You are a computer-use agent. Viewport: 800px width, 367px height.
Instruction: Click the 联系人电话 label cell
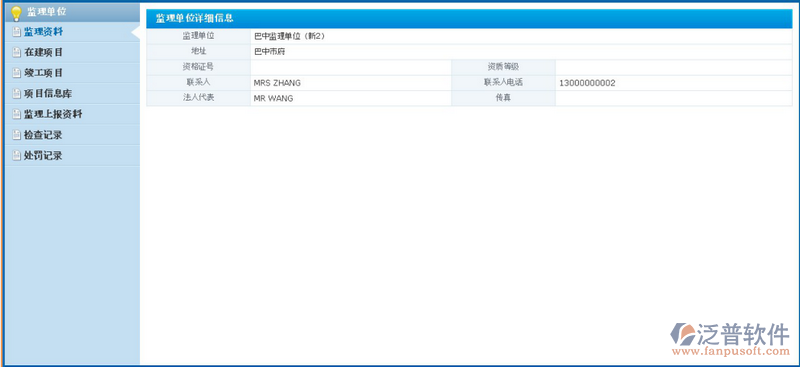503,83
